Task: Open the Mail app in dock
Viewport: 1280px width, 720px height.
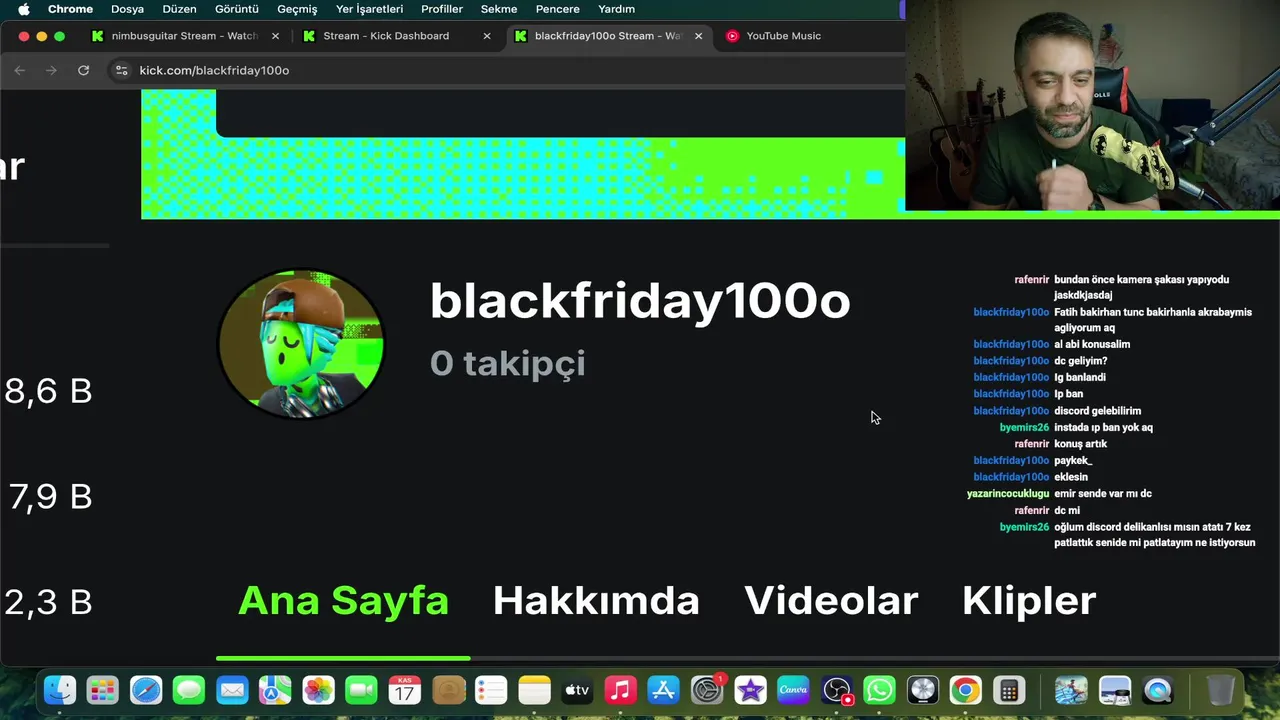Action: pyautogui.click(x=232, y=690)
